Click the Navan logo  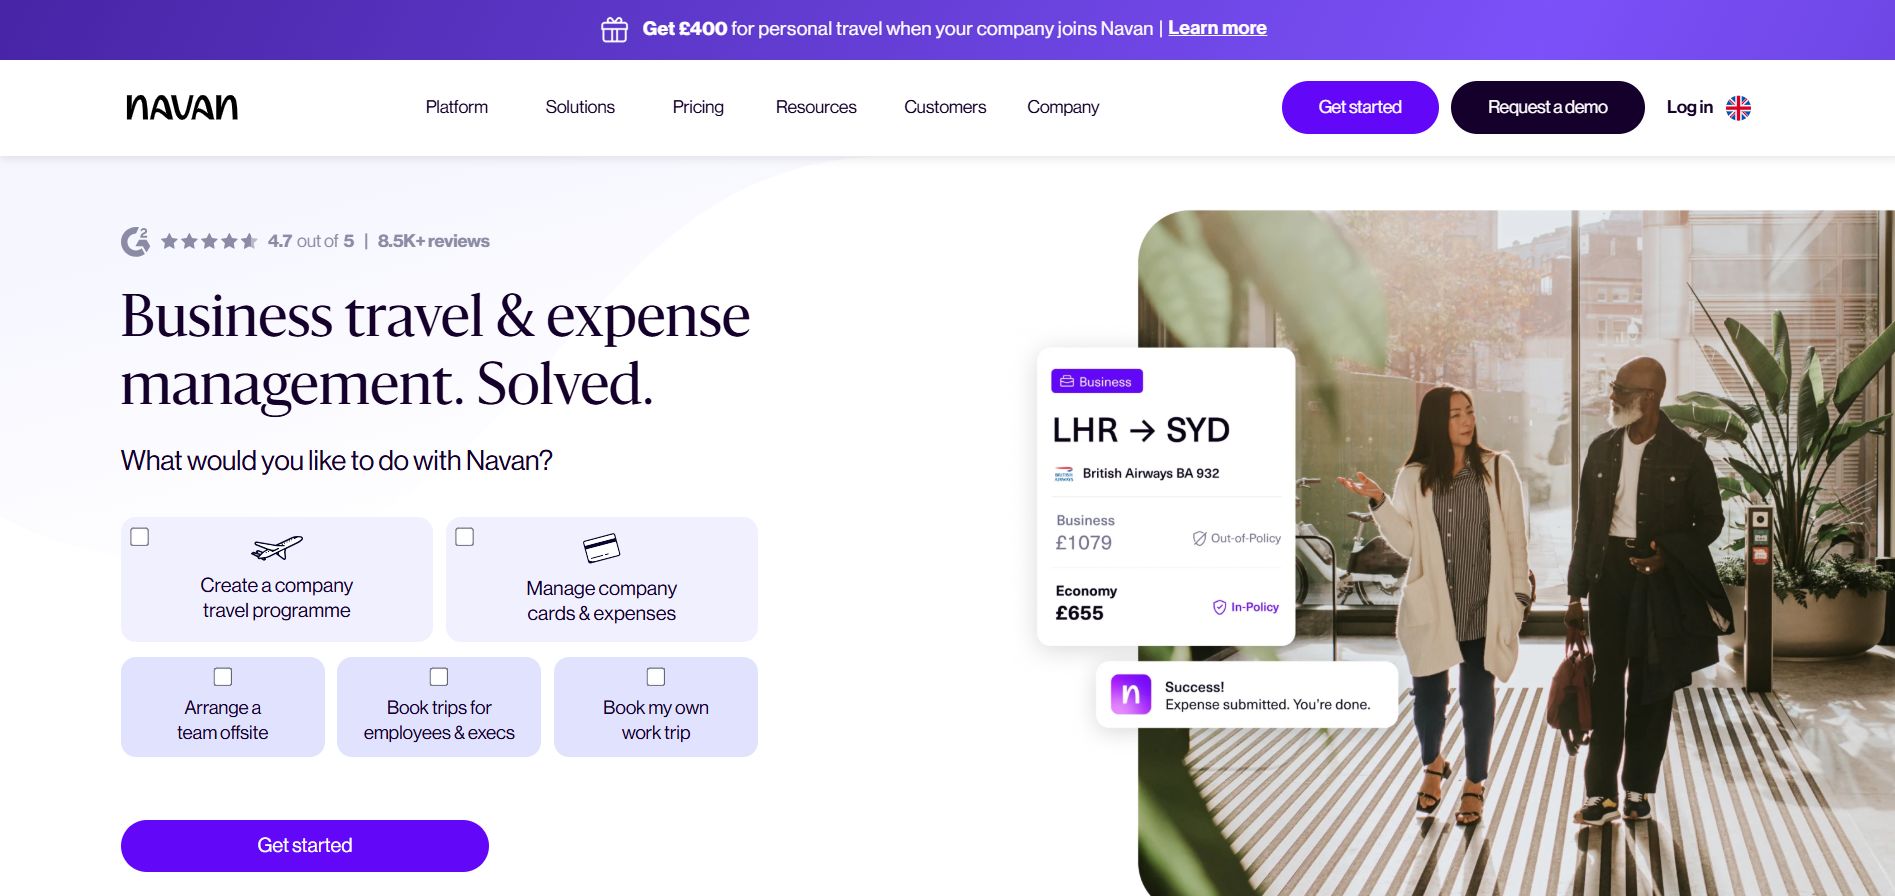click(x=182, y=107)
